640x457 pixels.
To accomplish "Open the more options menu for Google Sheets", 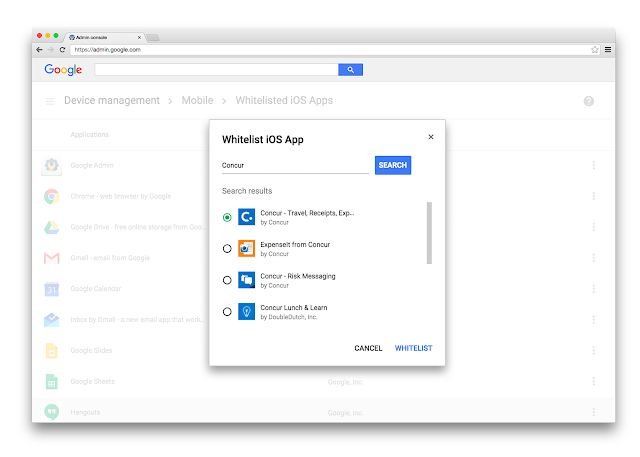I will 593,382.
